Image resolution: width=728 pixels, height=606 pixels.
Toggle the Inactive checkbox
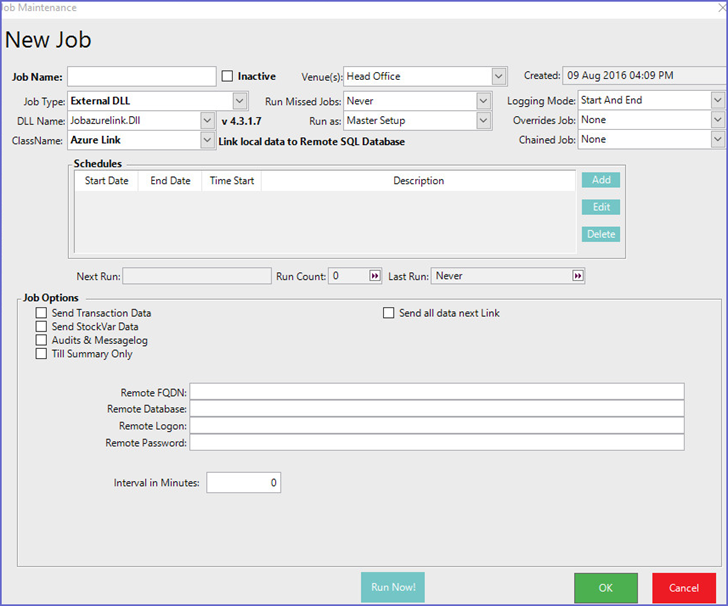click(227, 76)
